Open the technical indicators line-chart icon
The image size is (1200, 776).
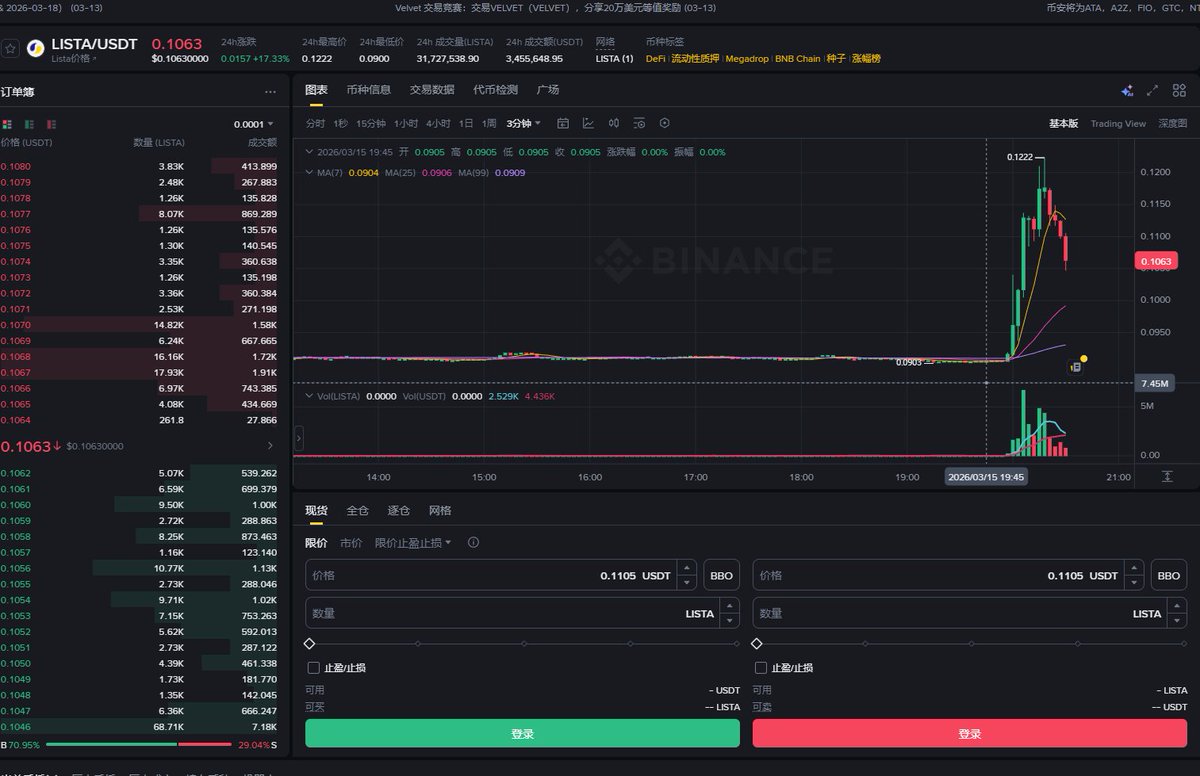588,123
